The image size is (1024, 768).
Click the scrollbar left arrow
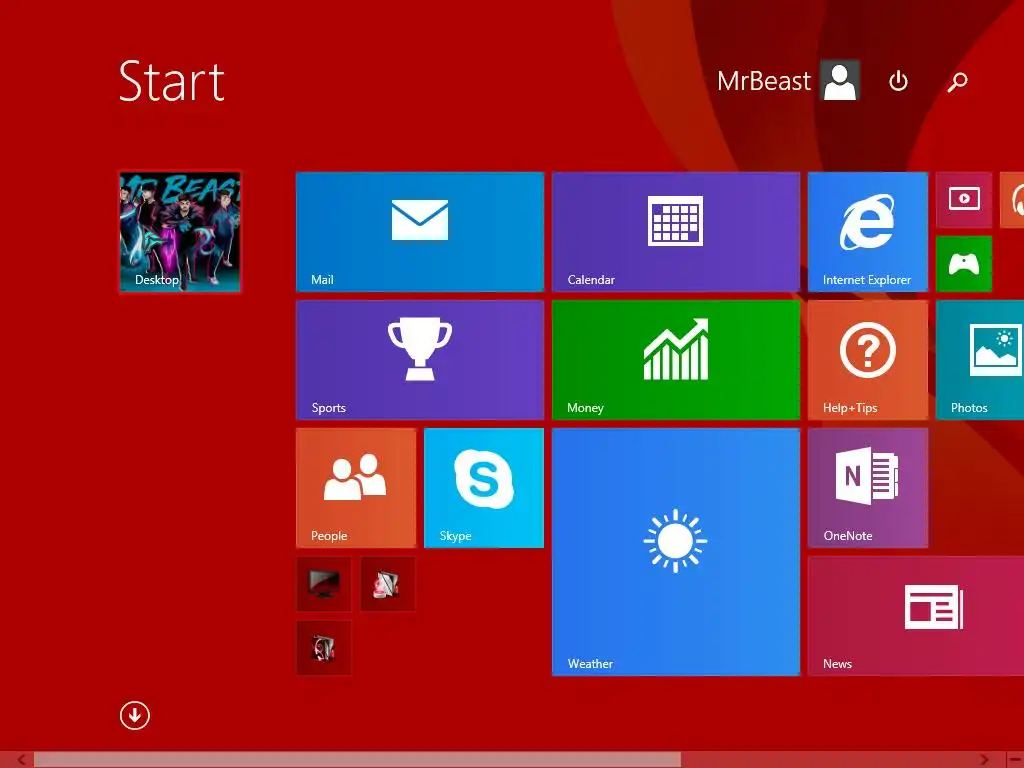point(22,760)
